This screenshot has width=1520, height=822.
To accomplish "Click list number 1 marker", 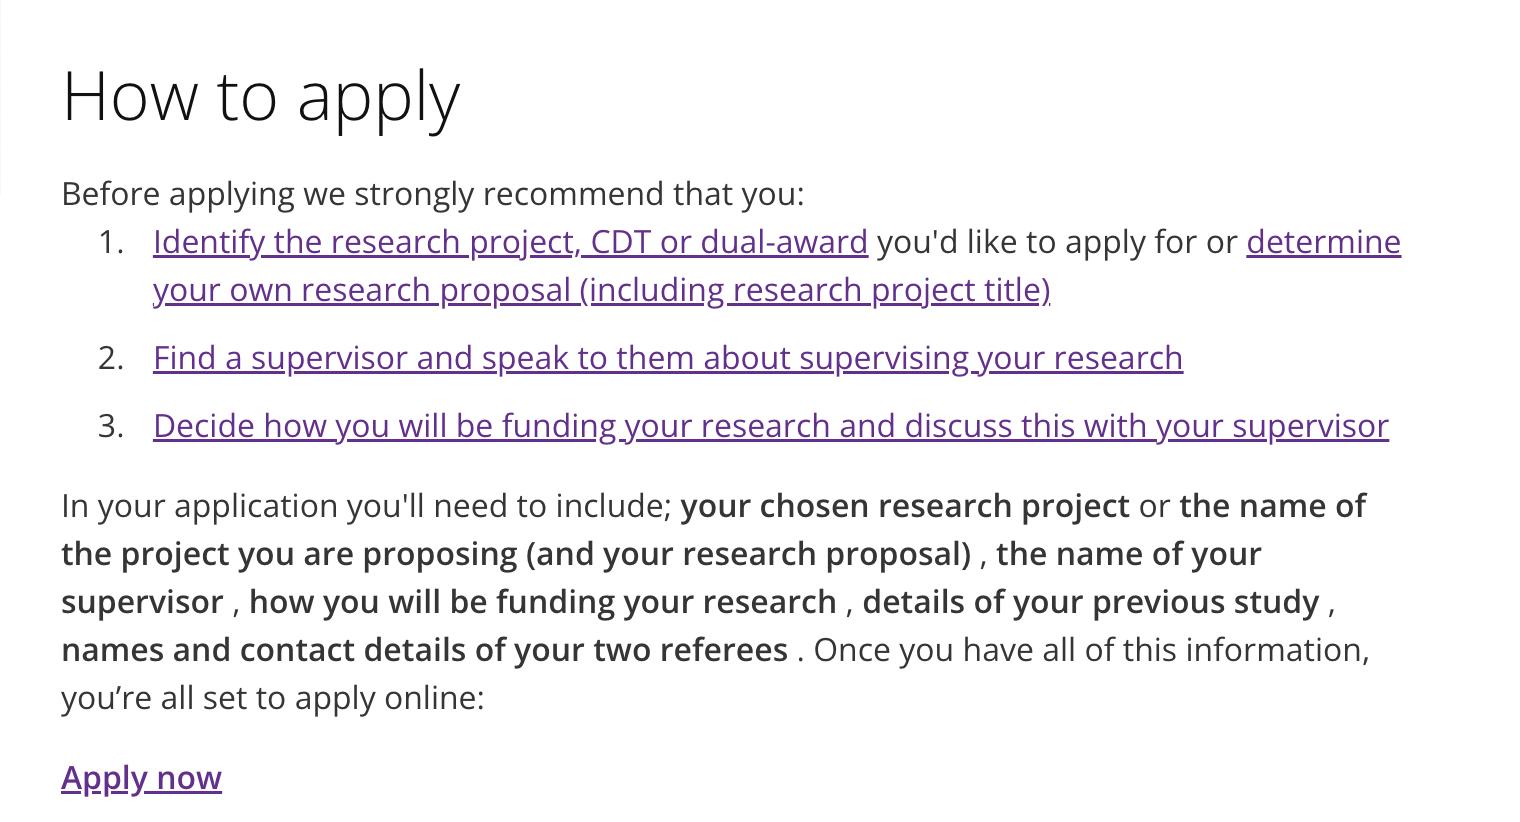I will 110,243.
